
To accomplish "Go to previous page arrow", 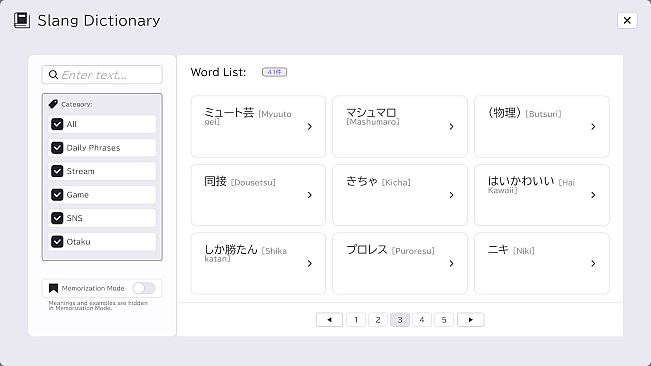I will click(x=329, y=320).
